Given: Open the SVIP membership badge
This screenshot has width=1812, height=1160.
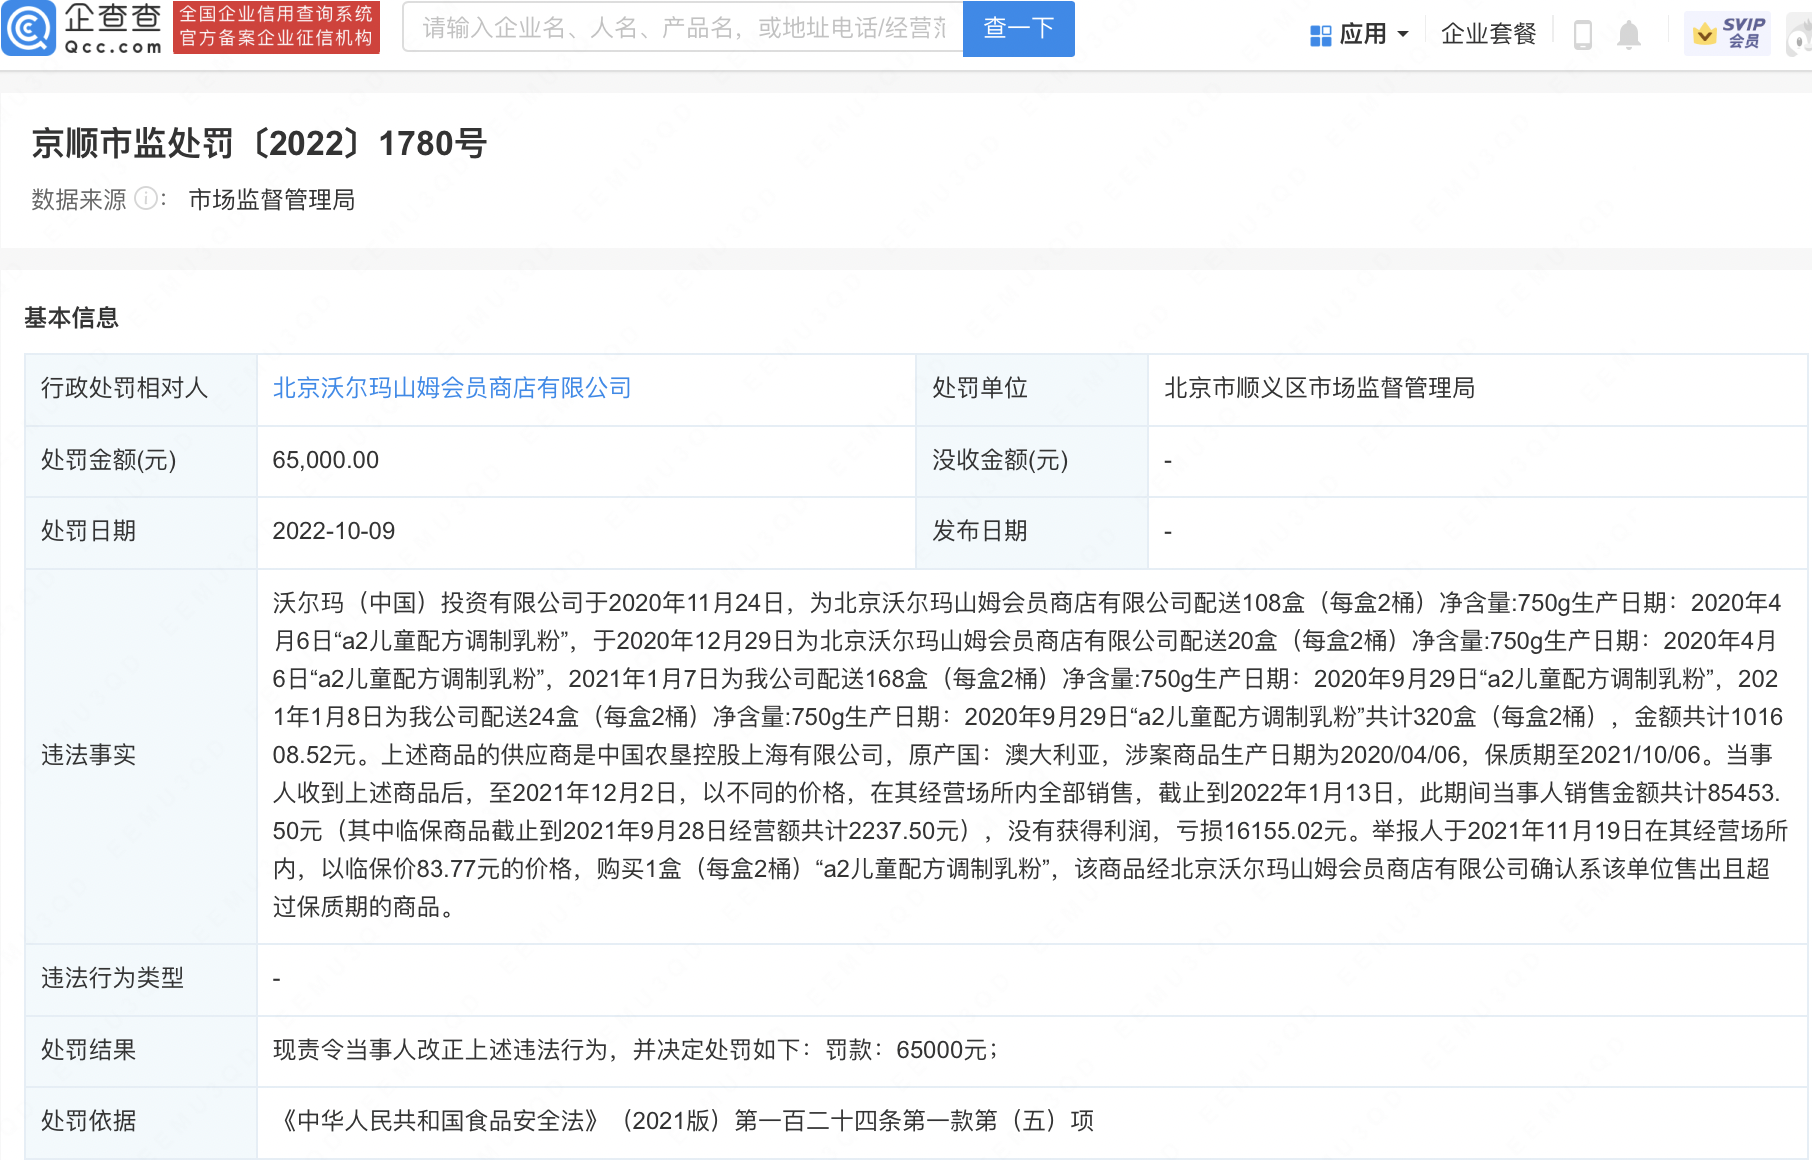Looking at the screenshot, I should (1728, 33).
